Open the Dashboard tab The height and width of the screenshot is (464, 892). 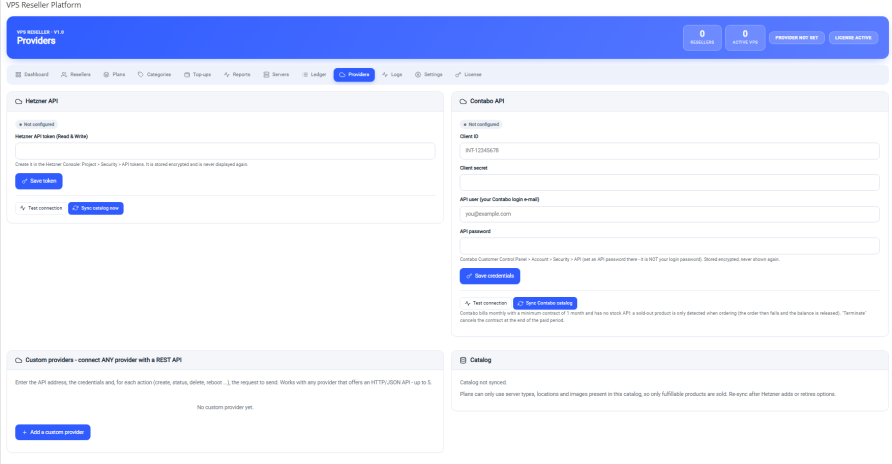[x=32, y=74]
